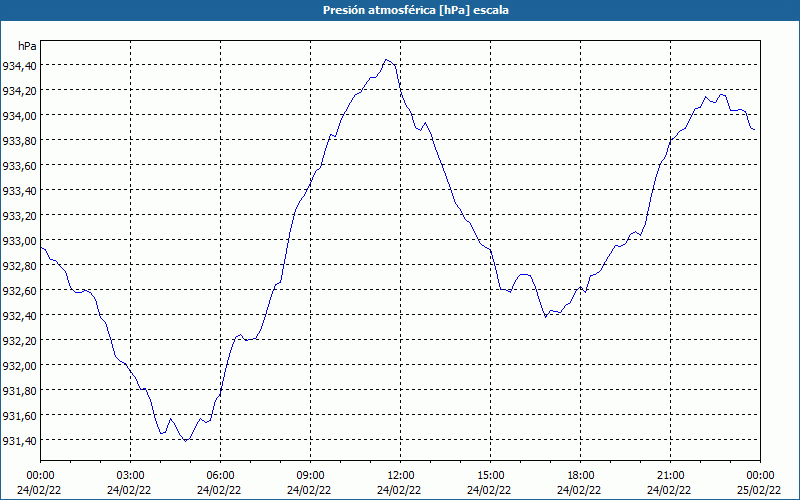The width and height of the screenshot is (800, 500).
Task: Select the 21:00 24/02/22 time label
Action: pyautogui.click(x=669, y=483)
